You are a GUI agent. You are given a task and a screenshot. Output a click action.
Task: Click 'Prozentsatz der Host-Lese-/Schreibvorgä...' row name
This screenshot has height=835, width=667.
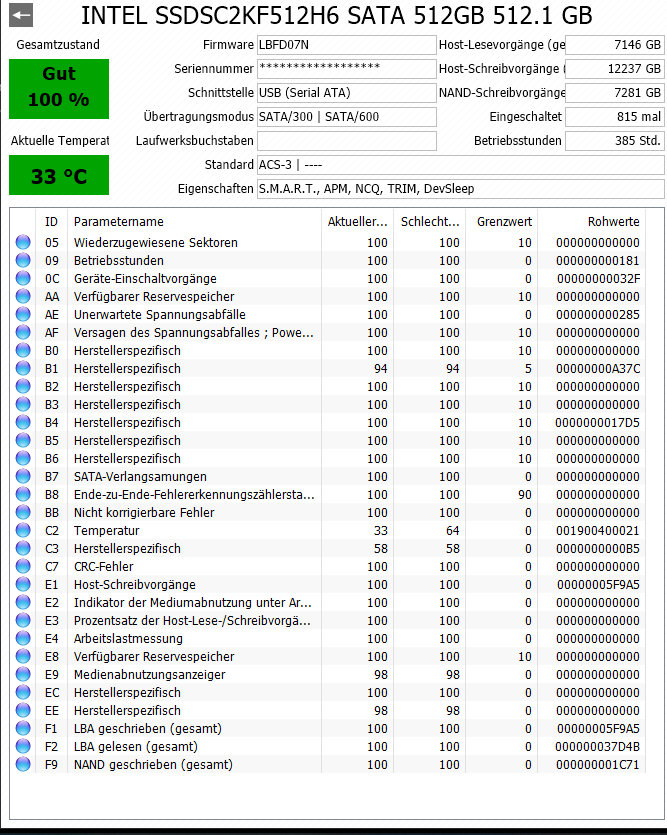192,620
